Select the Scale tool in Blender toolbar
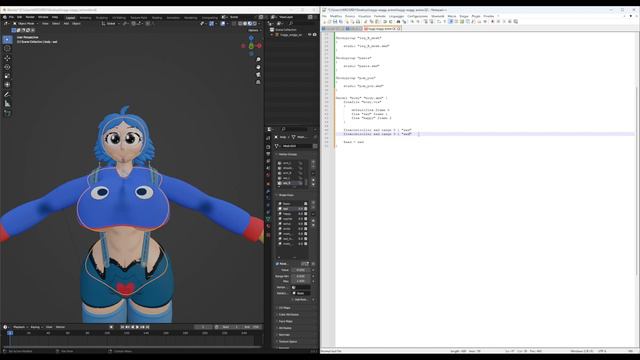This screenshot has width=640, height=360. [x=7, y=76]
